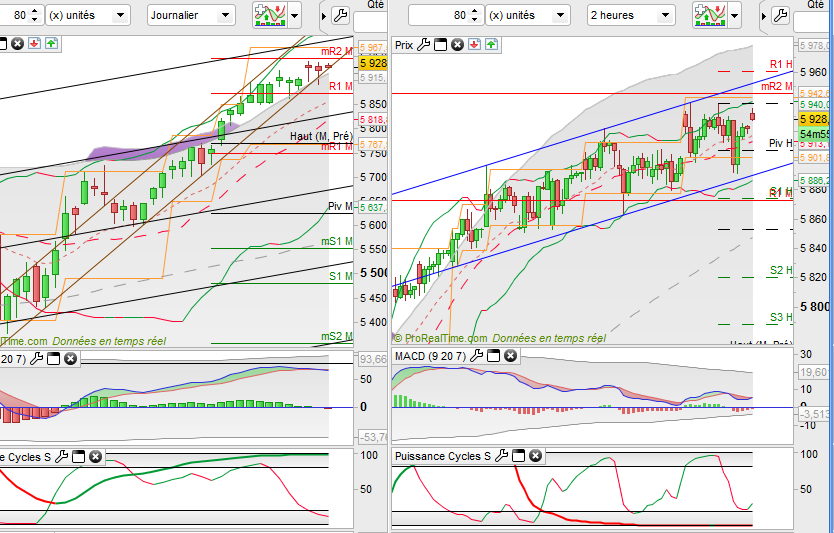Click the Prix panel label
Image resolution: width=834 pixels, height=533 pixels.
pyautogui.click(x=404, y=45)
